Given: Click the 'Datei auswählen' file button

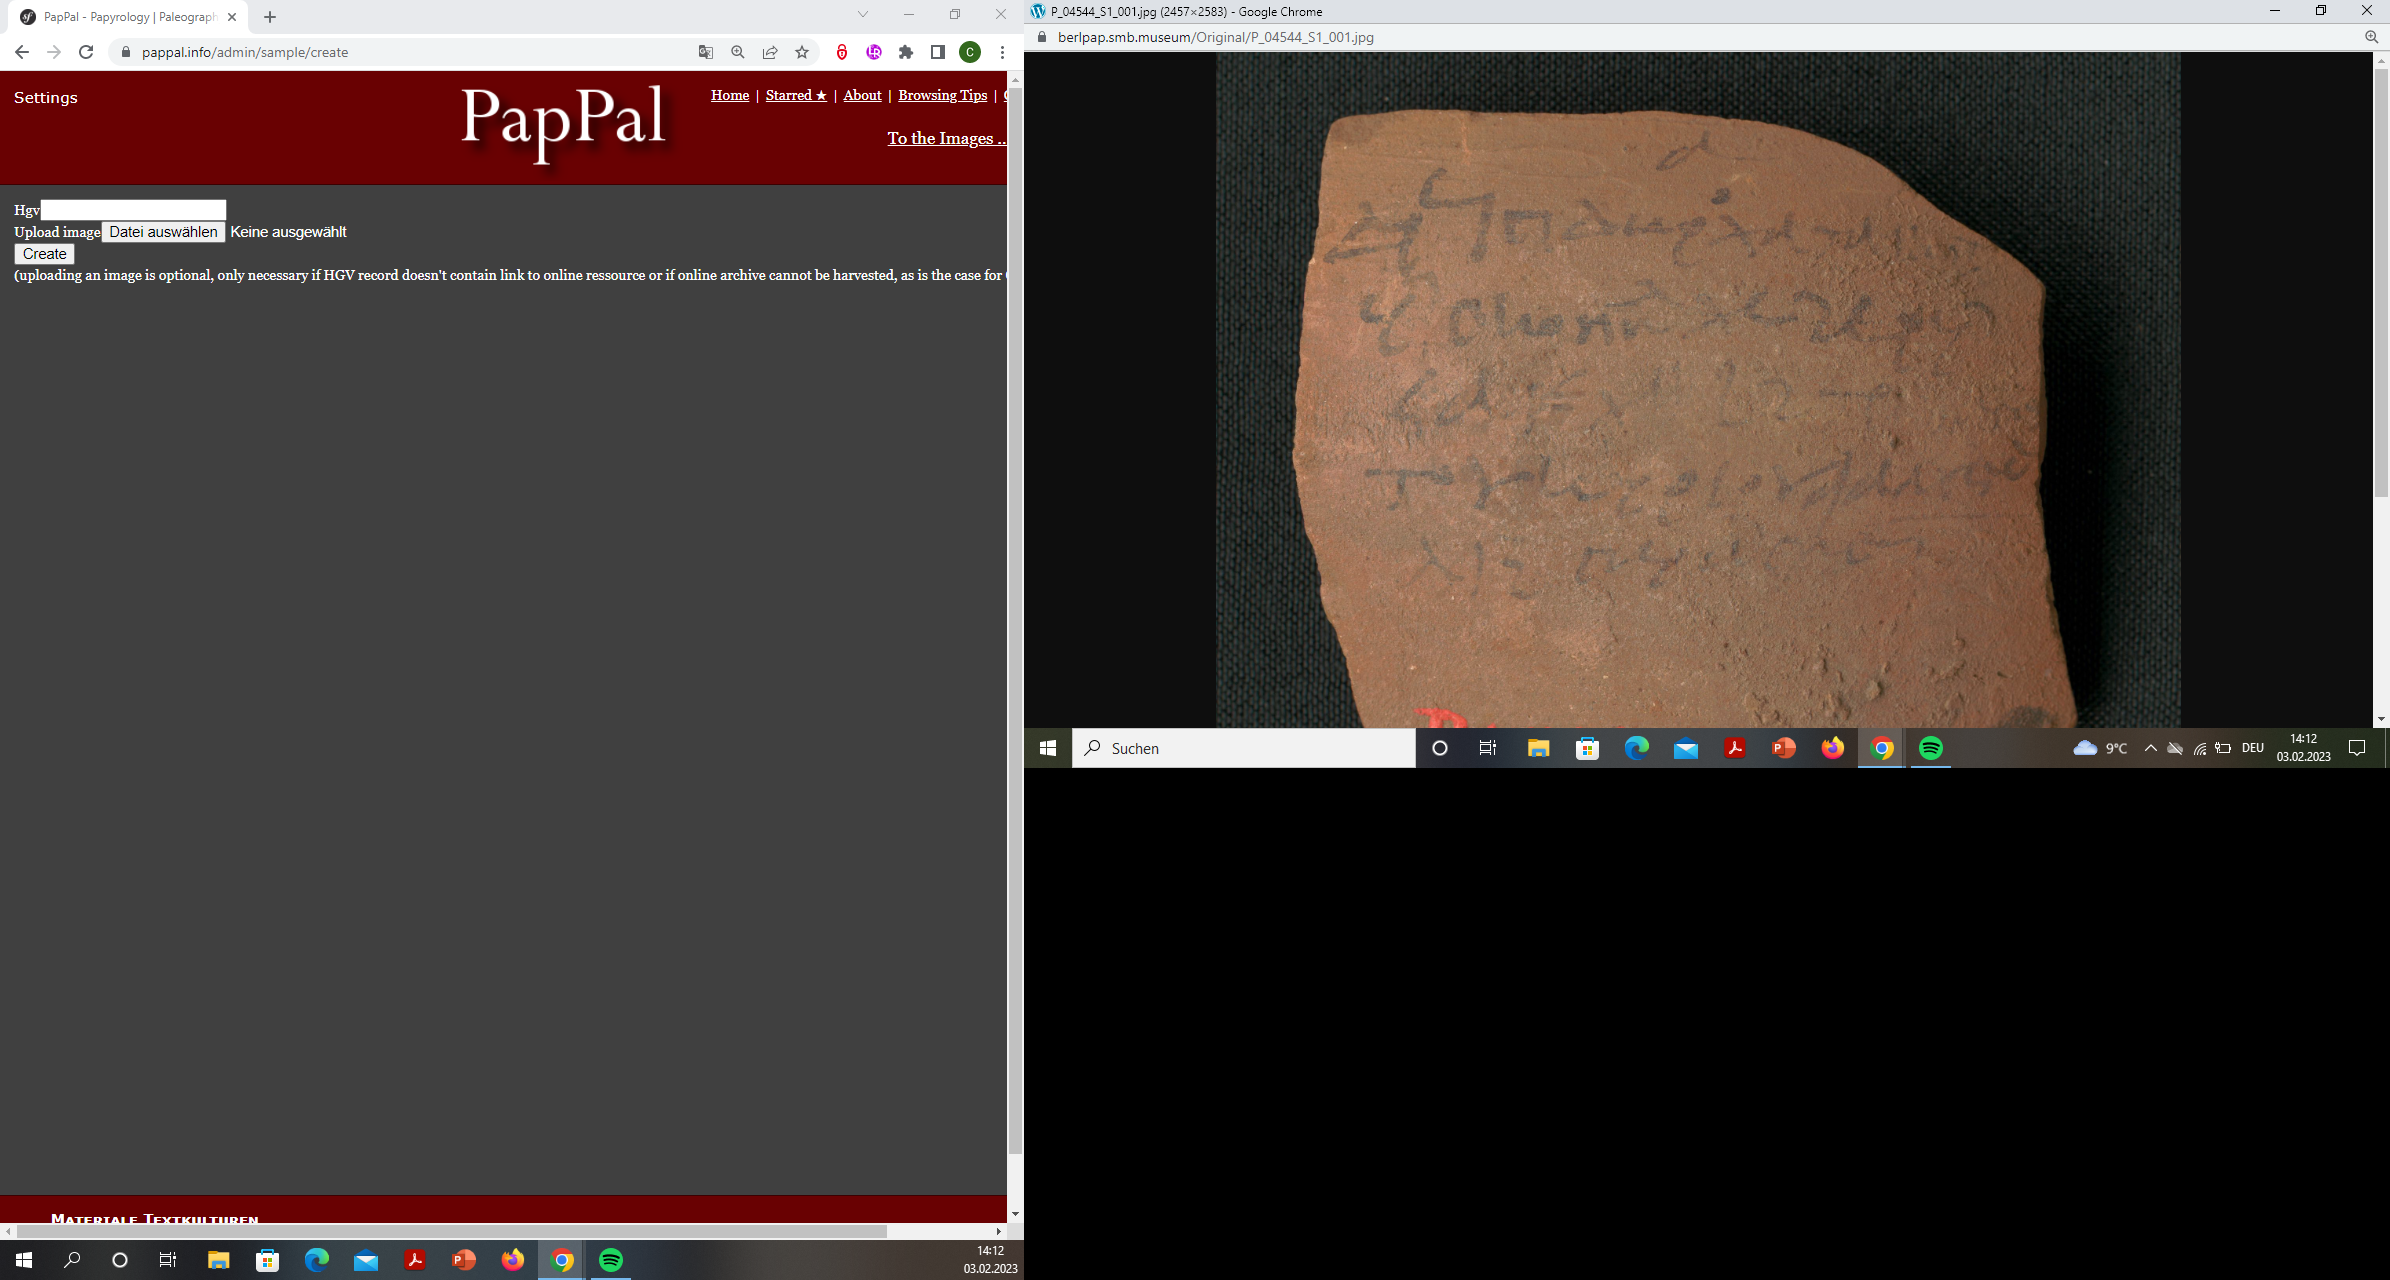Looking at the screenshot, I should coord(163,232).
